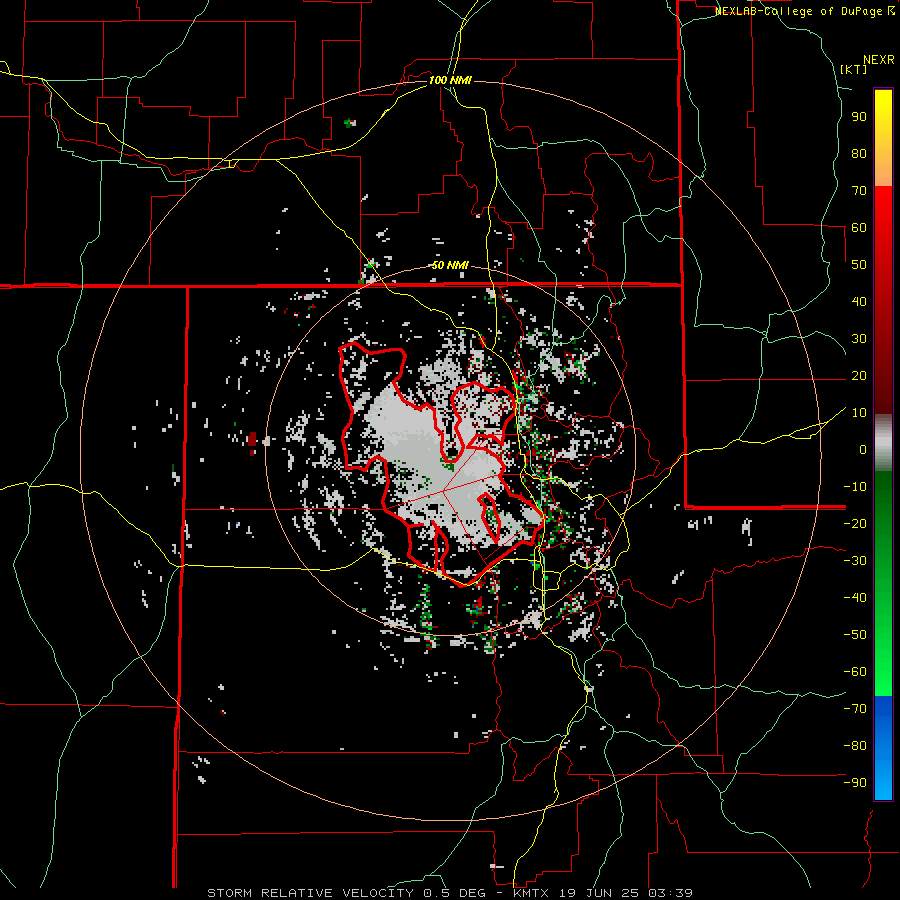
Task: Select the -20 value on the velocity scale
Action: tap(855, 523)
